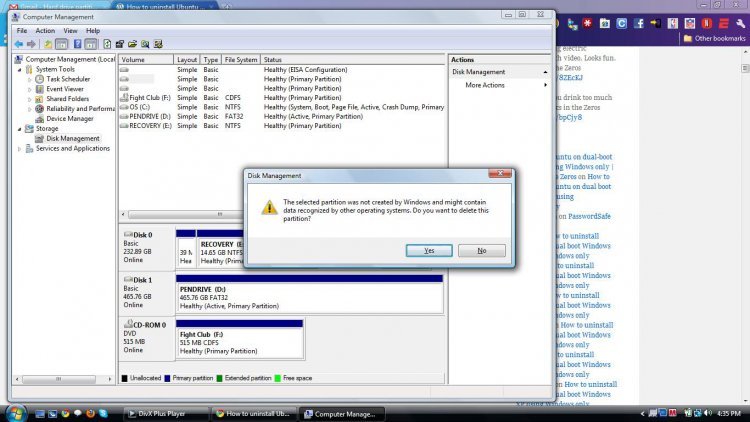750x422 pixels.
Task: Click the magnifier search toolbar icon
Action: pyautogui.click(x=145, y=44)
